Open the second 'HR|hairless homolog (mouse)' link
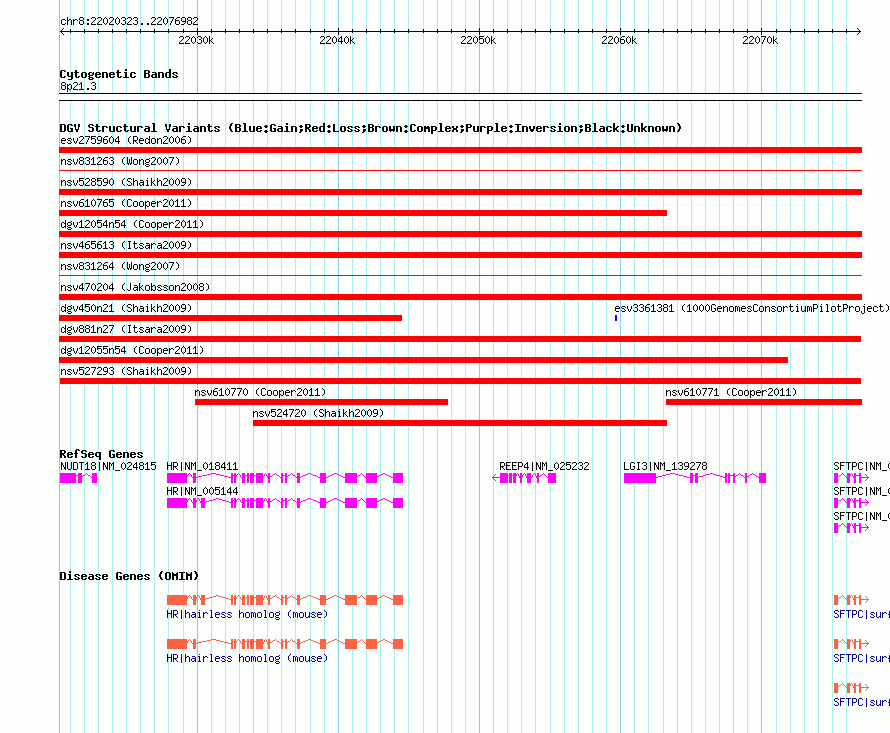Viewport: 890px width, 733px height. click(247, 659)
